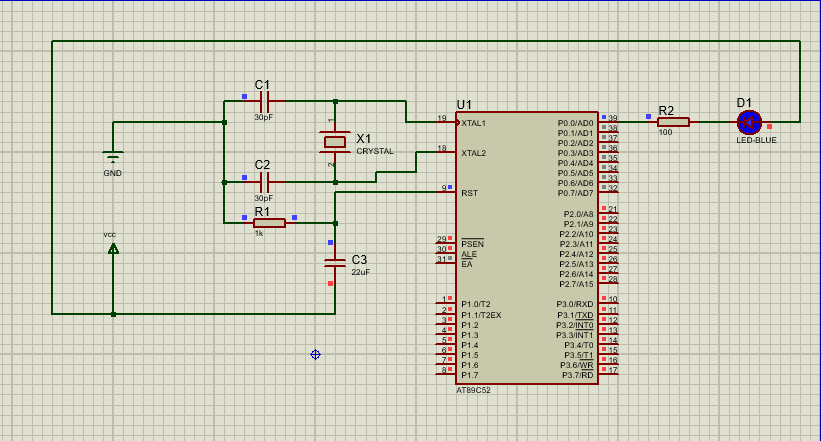Click the CRYSTAL value label
Viewport: 822px width, 441px height.
pos(375,151)
